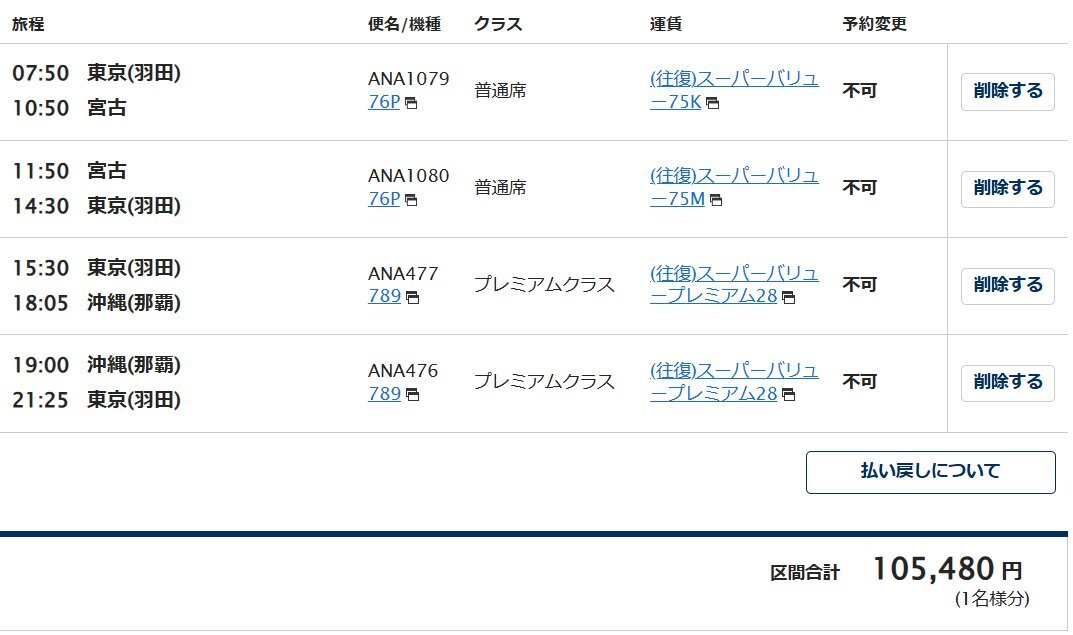
Task: Click the 払い戻しについて refund info button
Action: (931, 472)
